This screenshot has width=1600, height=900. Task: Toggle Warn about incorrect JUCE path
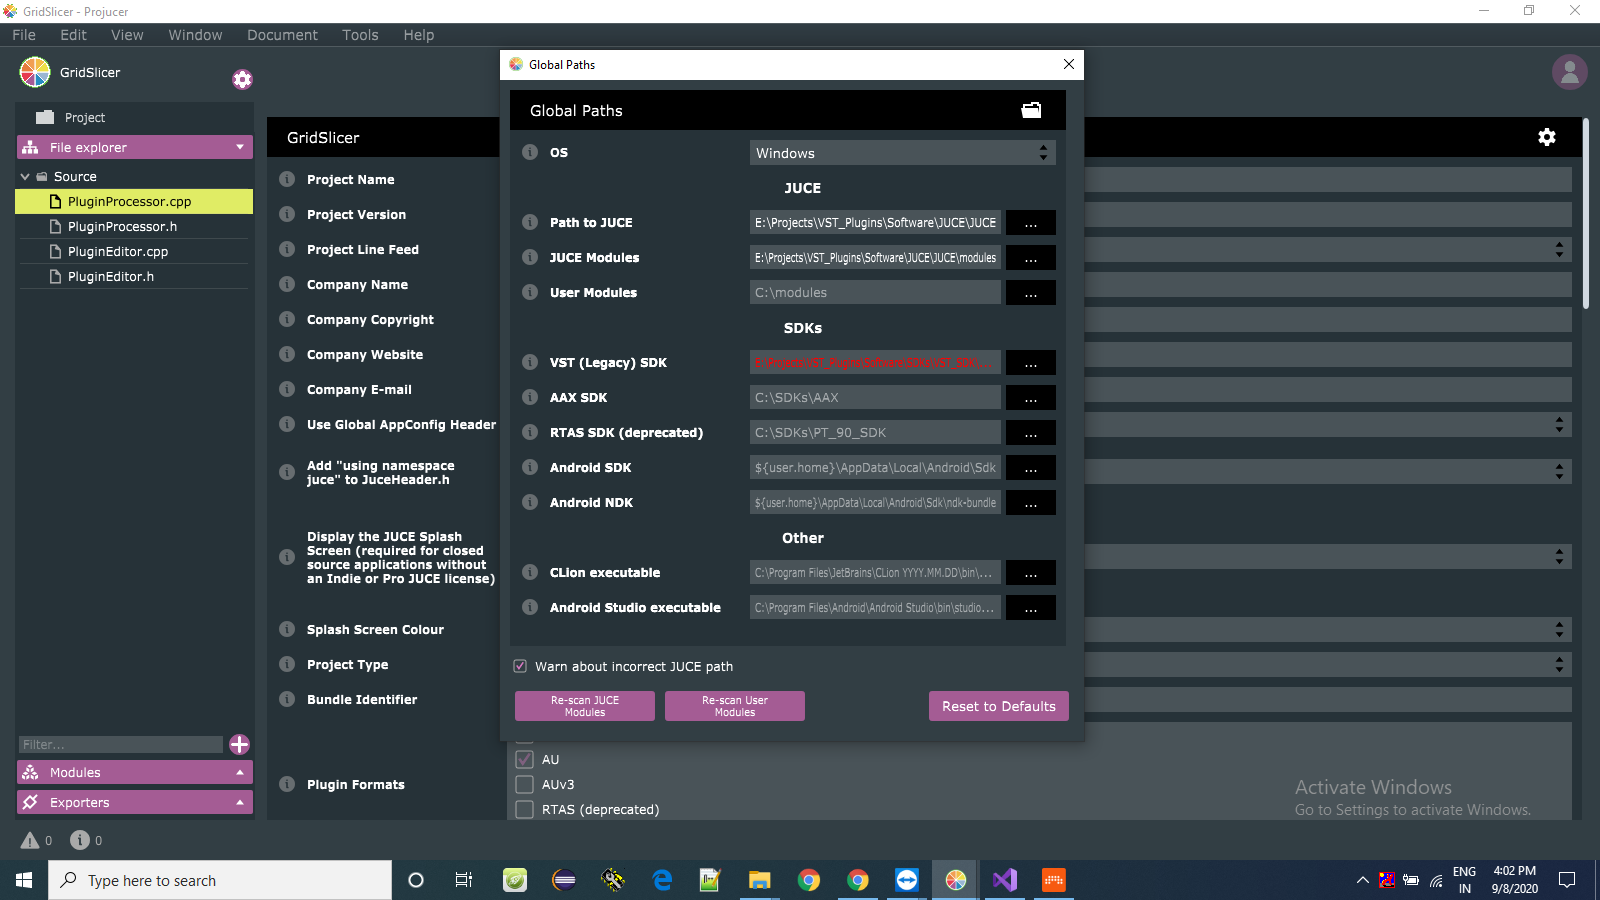520,666
